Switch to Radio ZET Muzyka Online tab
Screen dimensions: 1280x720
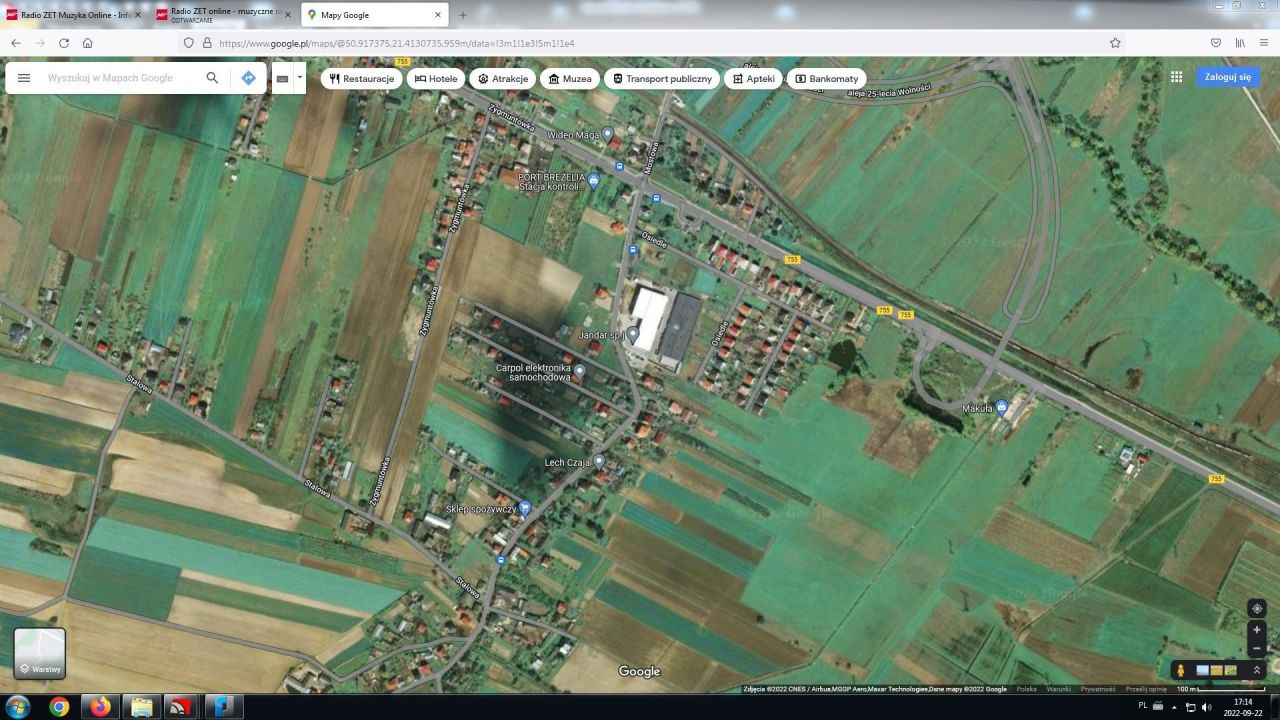click(72, 15)
